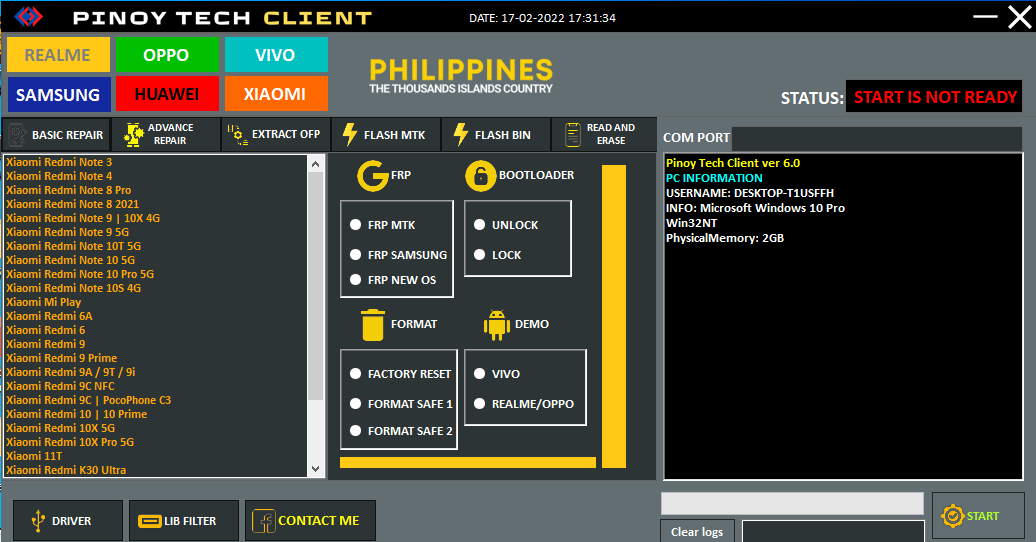The height and width of the screenshot is (542, 1036).
Task: Click the Format trash can icon
Action: point(373,325)
